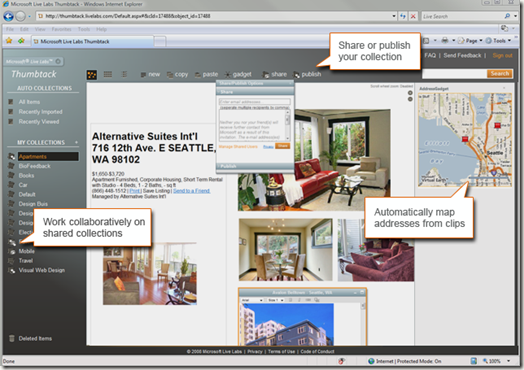Click the browser Forward button
524x370 pixels.
tap(21, 16)
